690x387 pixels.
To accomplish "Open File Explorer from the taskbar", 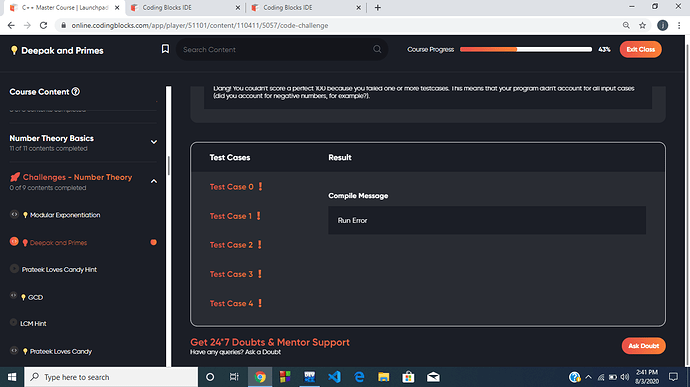I will (x=383, y=377).
